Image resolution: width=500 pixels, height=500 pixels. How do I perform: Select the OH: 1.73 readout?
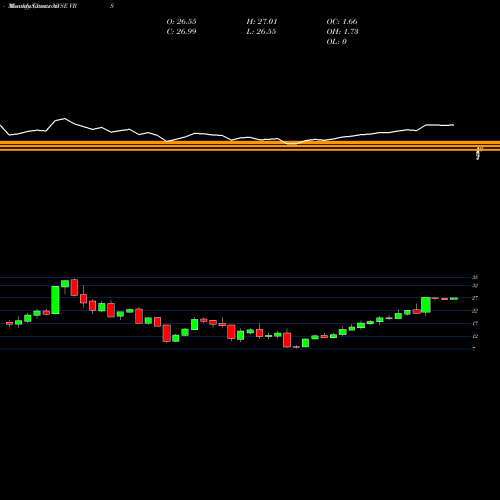click(x=342, y=32)
